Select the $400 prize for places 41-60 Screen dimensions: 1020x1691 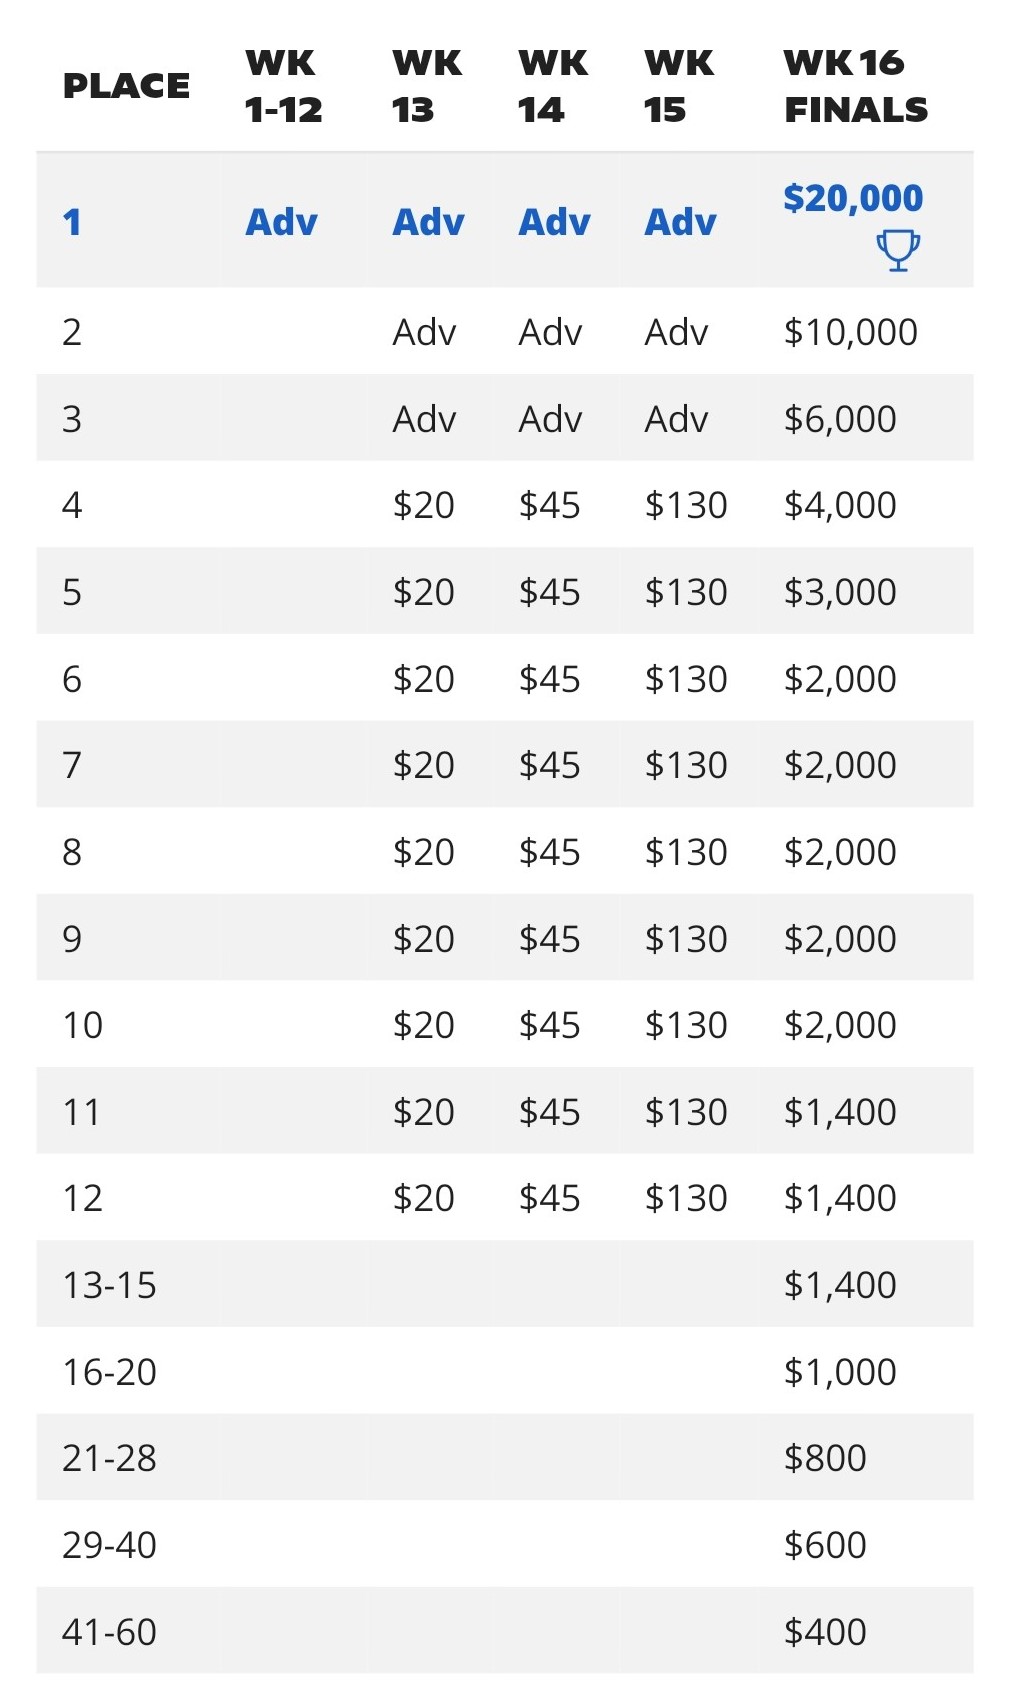(825, 1632)
